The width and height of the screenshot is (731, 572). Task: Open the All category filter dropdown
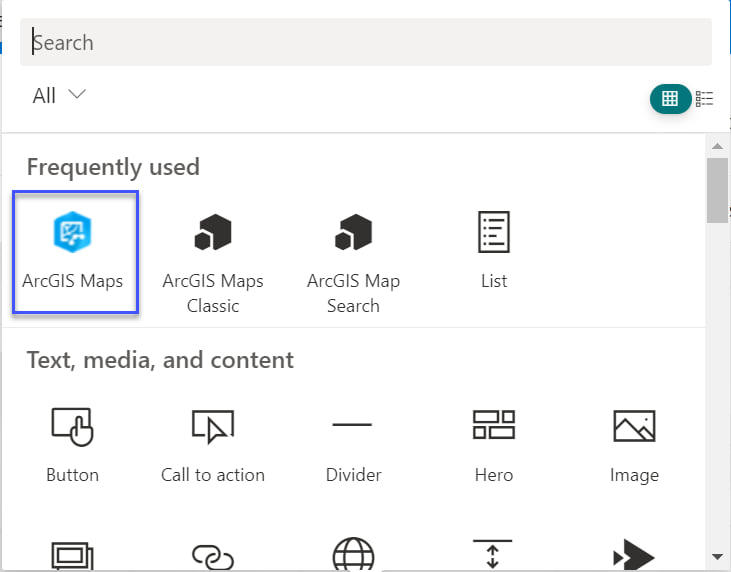tap(59, 96)
